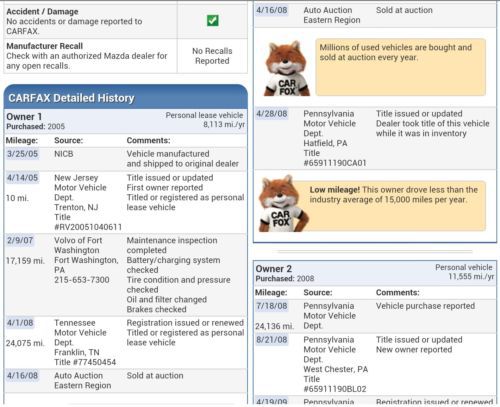The image size is (500, 407).
Task: Click the Low mileage yellow note box
Action: pyautogui.click(x=397, y=206)
